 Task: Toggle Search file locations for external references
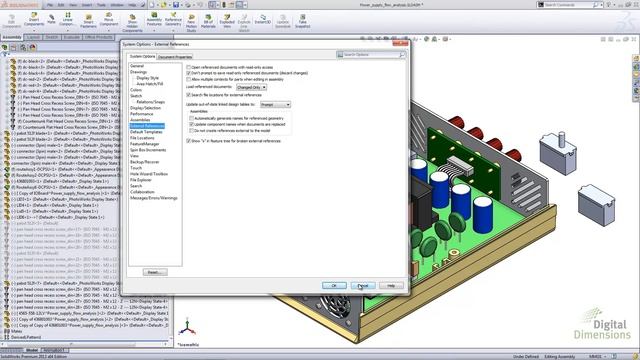189,95
